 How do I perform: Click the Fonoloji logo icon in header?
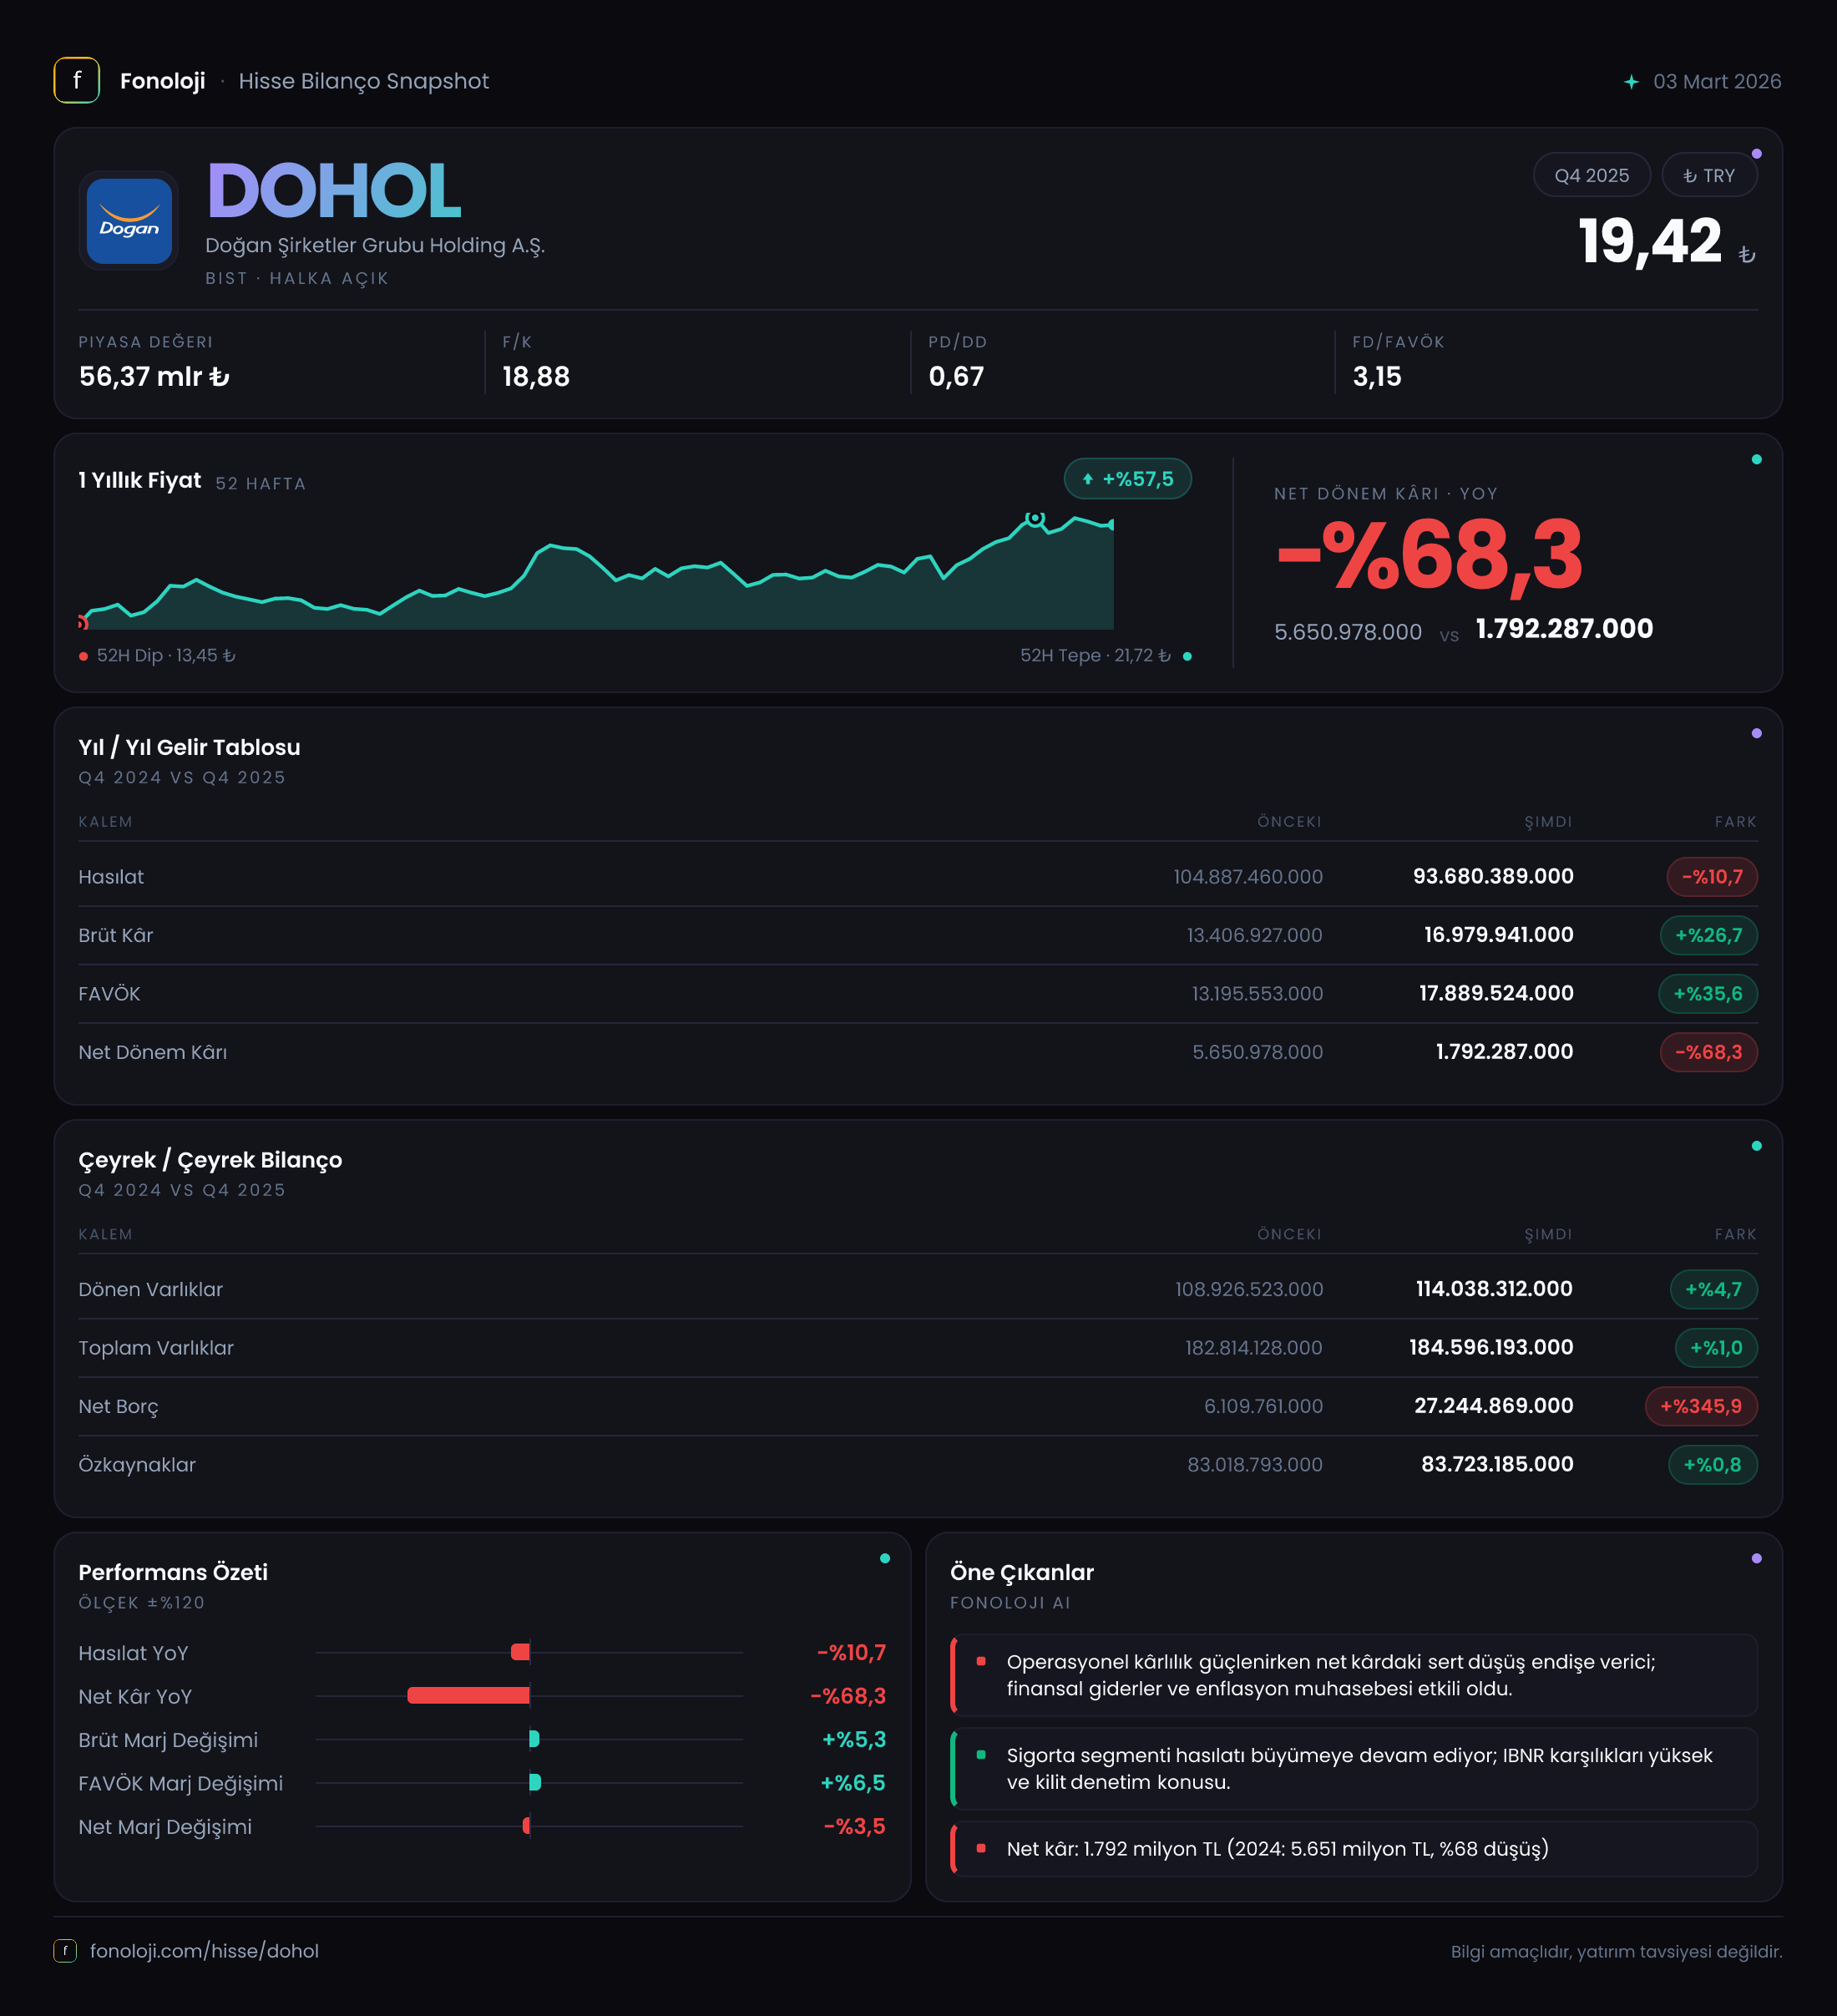pyautogui.click(x=77, y=81)
